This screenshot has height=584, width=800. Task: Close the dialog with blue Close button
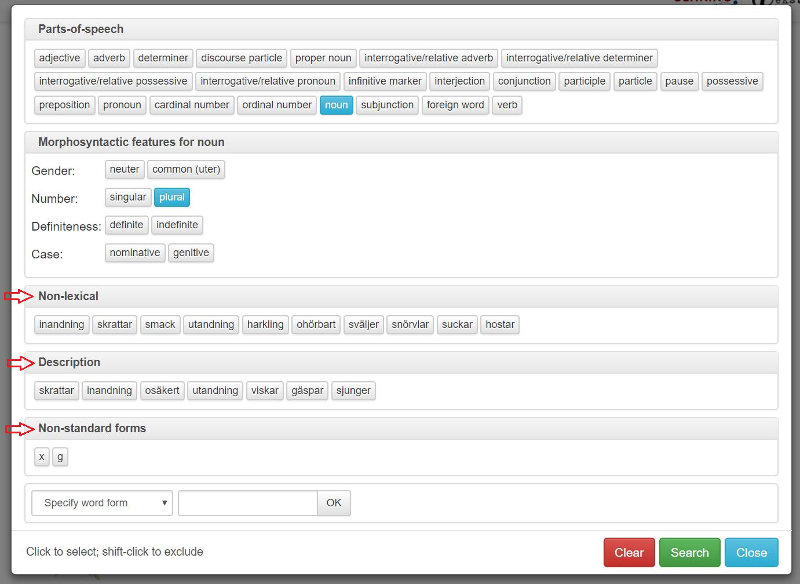click(x=751, y=552)
